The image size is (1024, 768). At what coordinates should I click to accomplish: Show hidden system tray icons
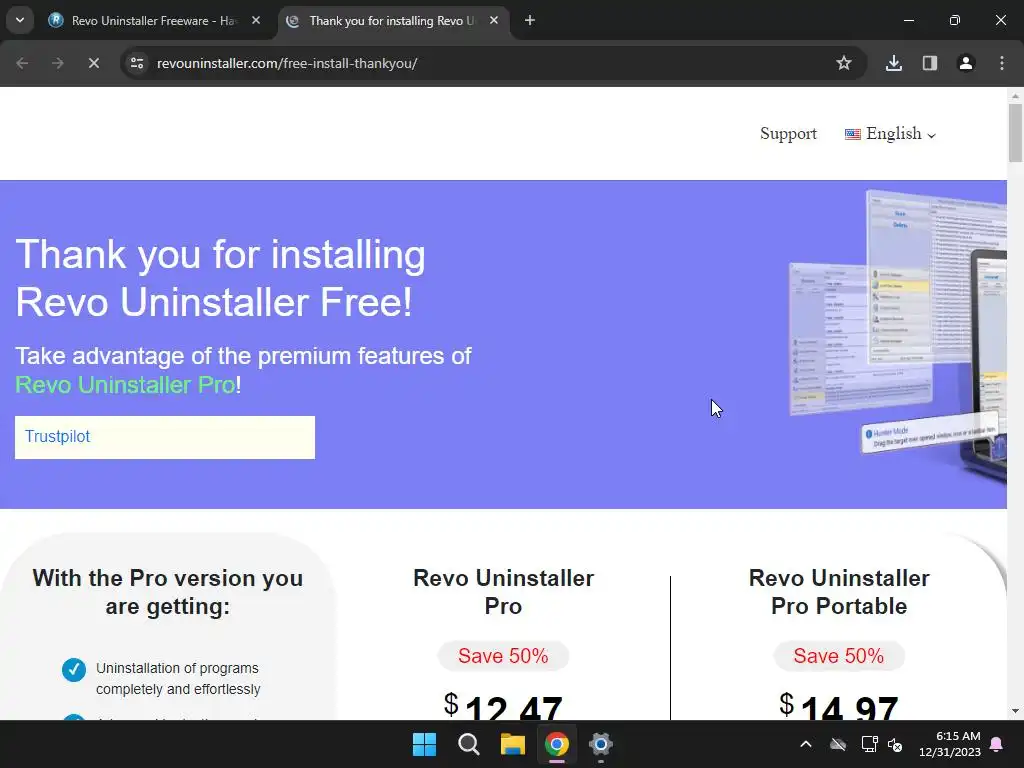pyautogui.click(x=806, y=744)
